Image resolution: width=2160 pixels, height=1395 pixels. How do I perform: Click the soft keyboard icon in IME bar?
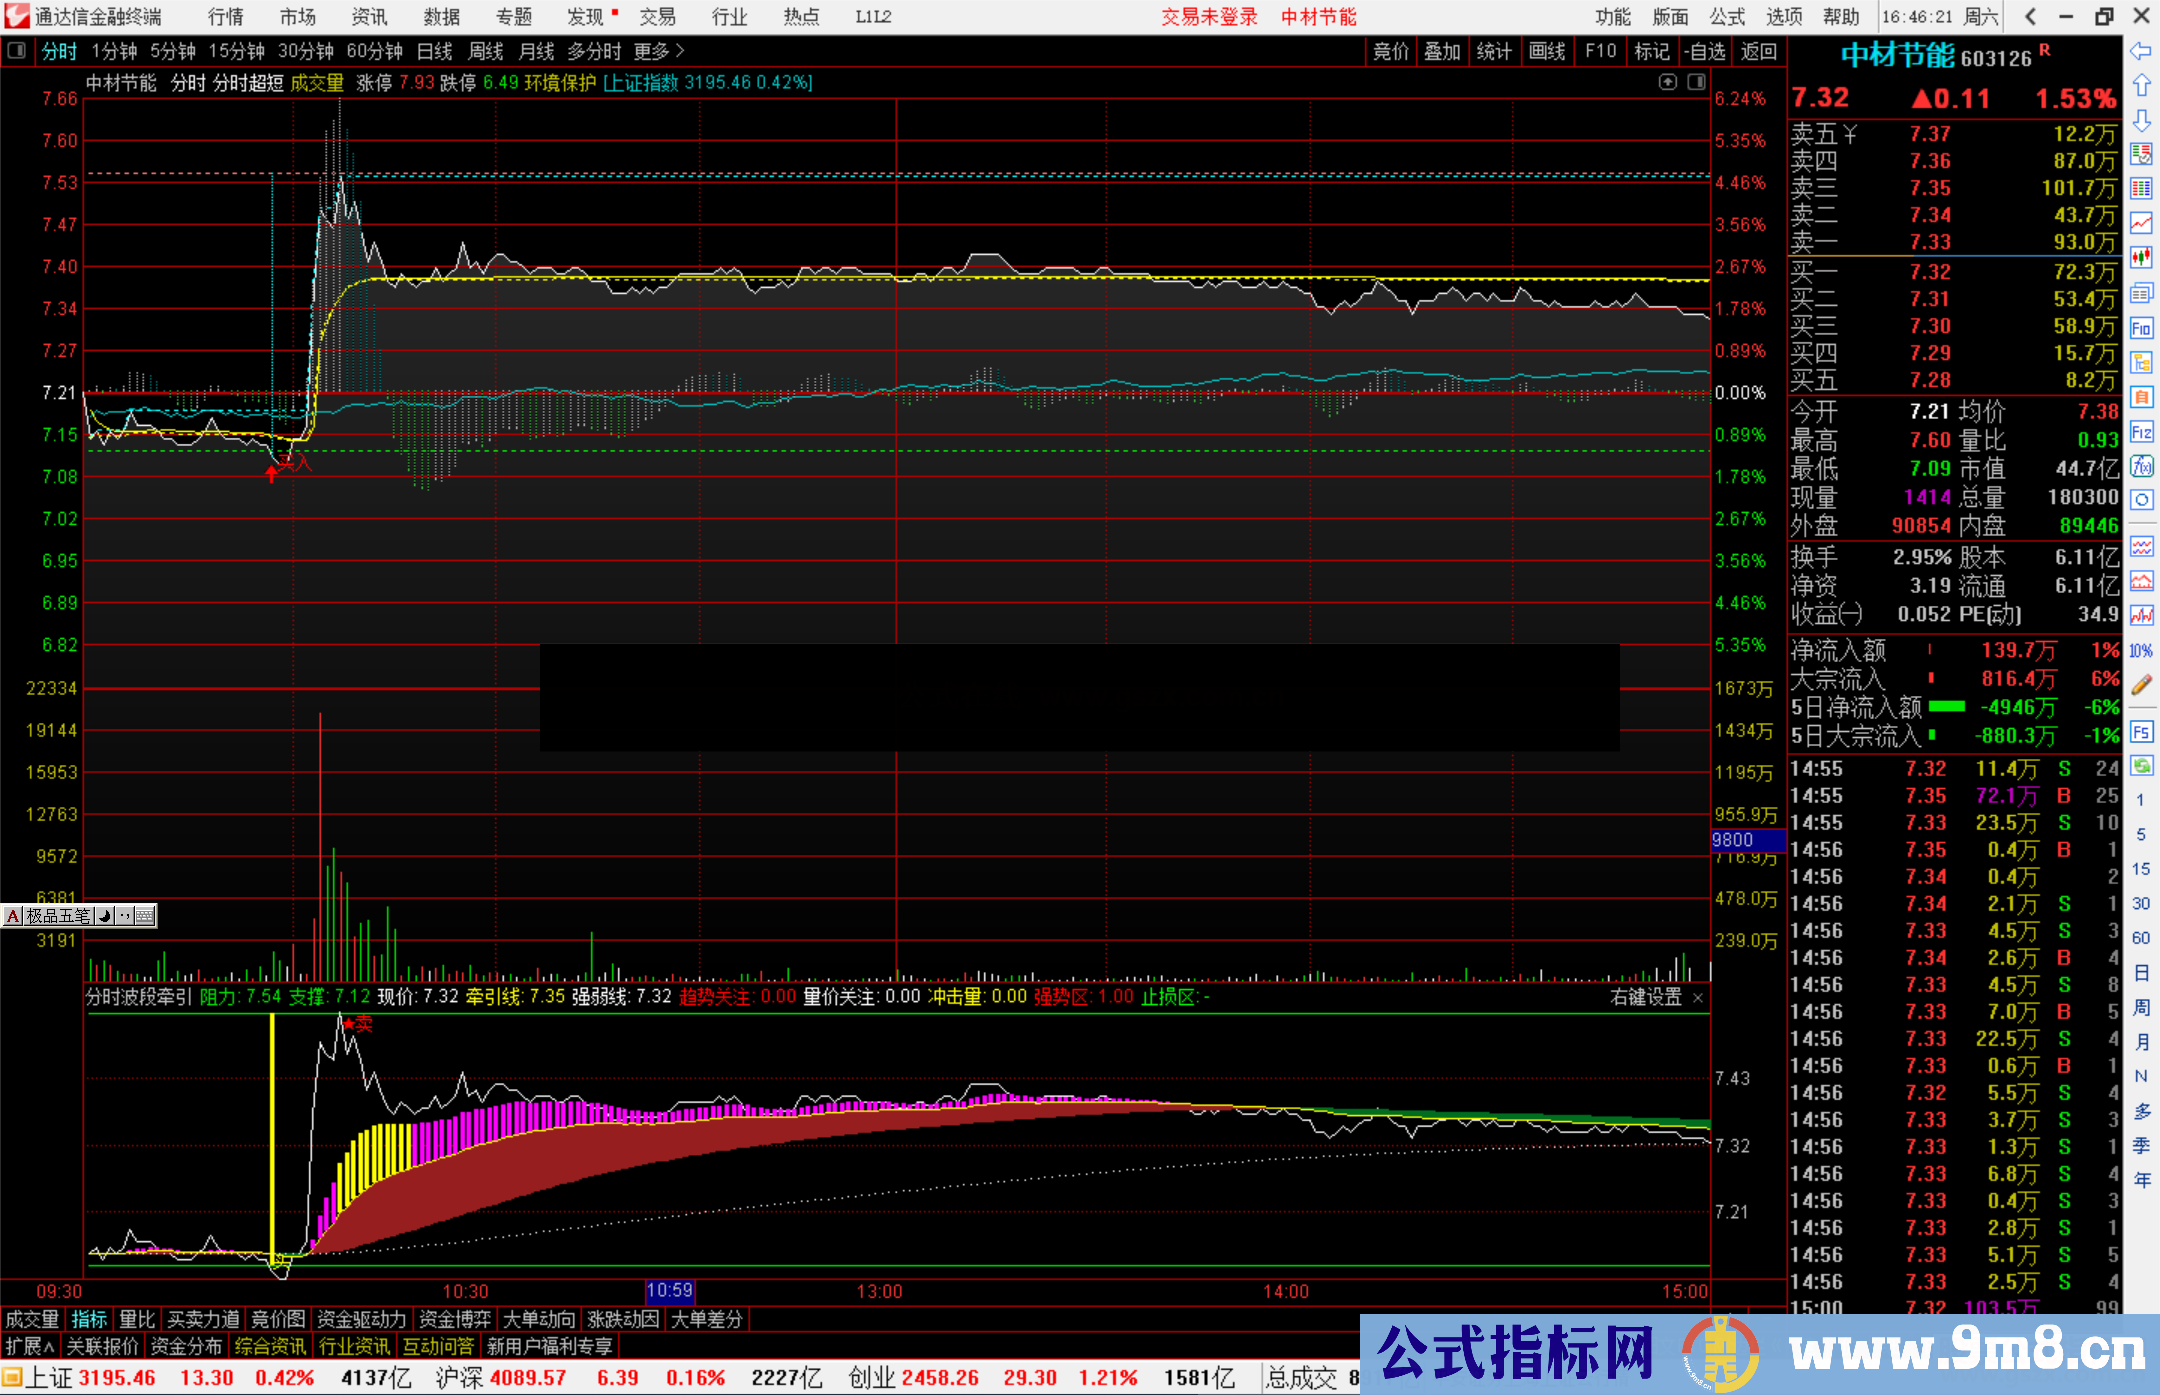coord(145,915)
